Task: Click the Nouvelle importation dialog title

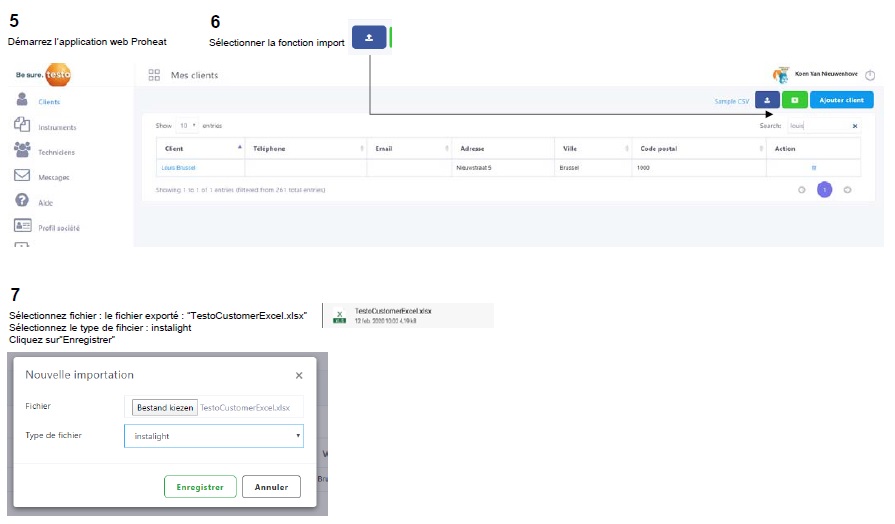Action: tap(79, 375)
